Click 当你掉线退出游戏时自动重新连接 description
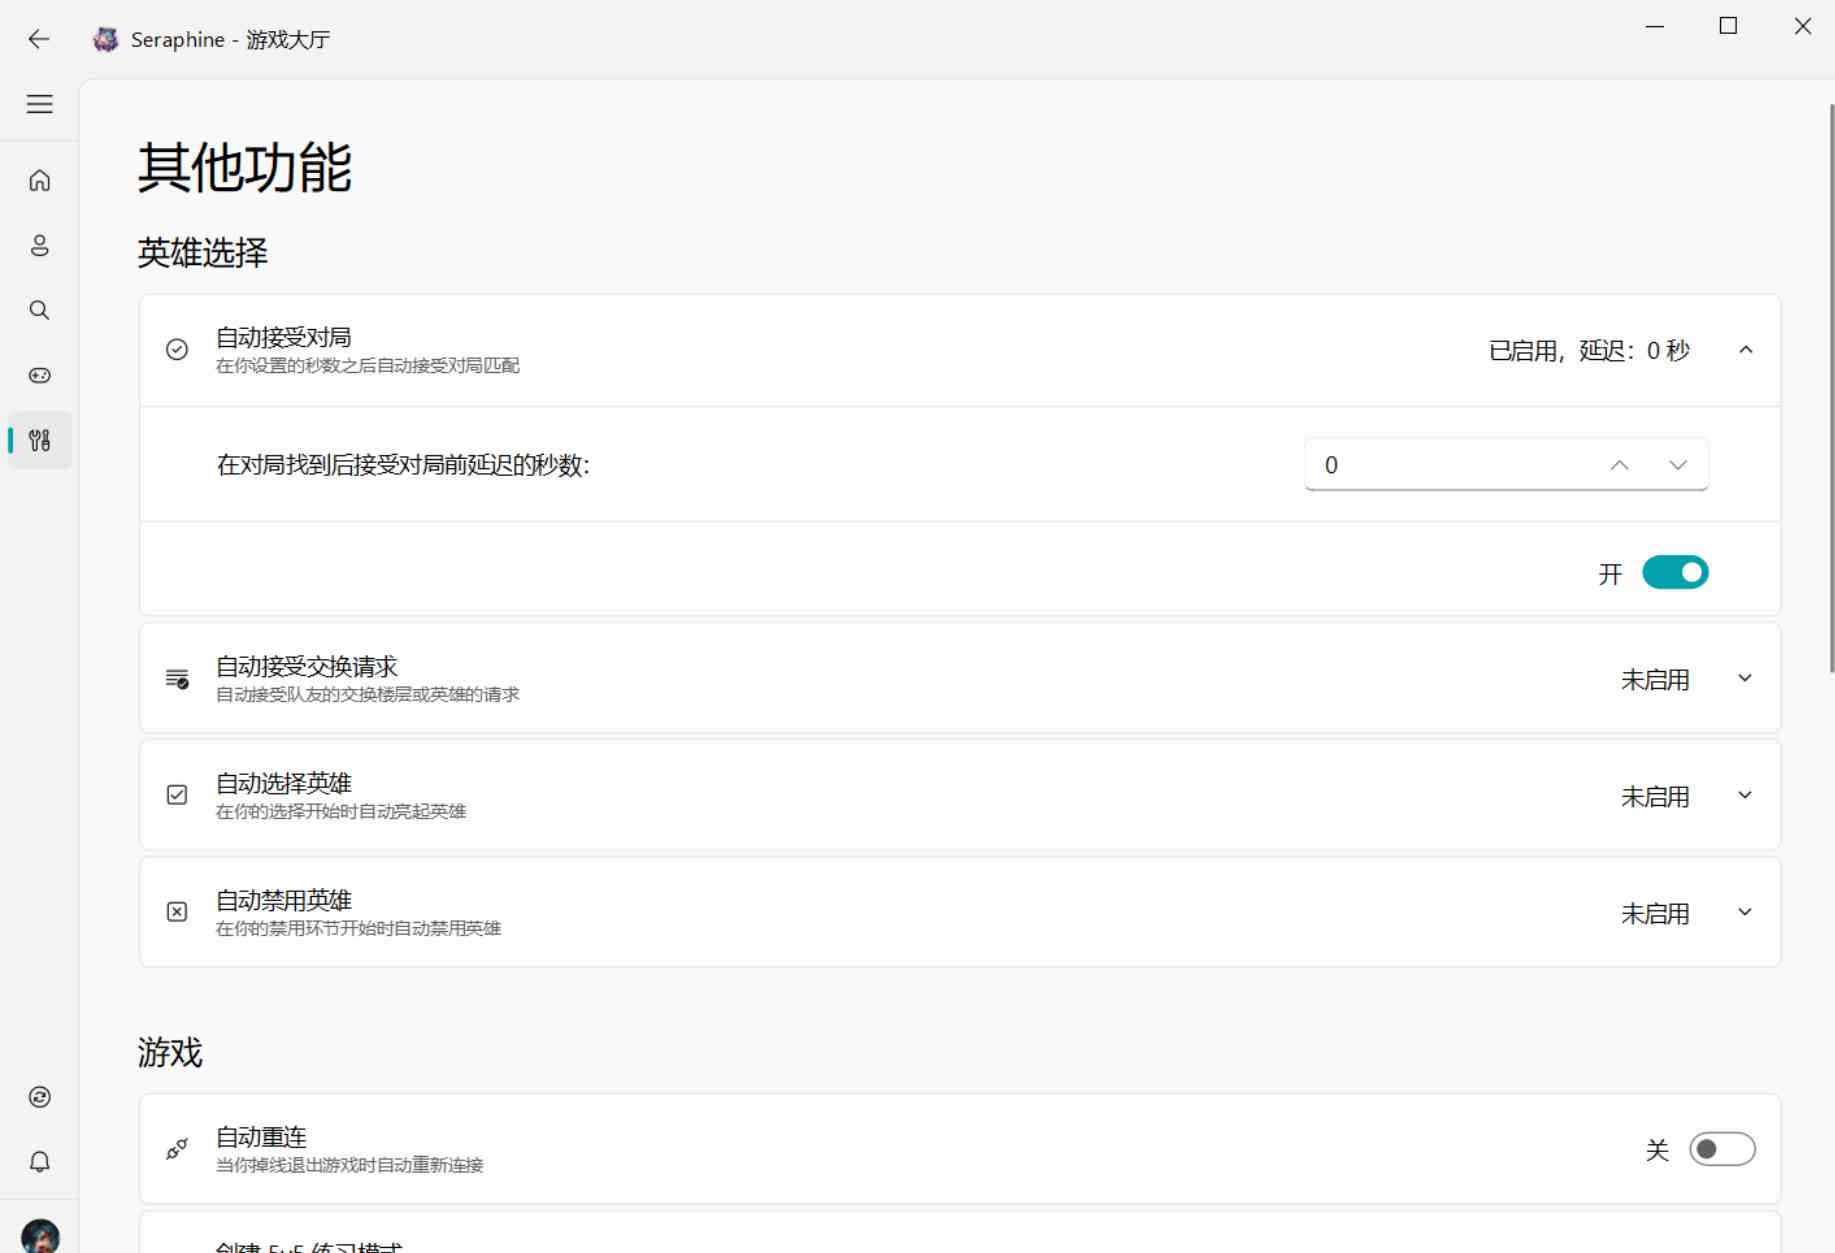Viewport: 1835px width, 1253px height. tap(349, 1166)
